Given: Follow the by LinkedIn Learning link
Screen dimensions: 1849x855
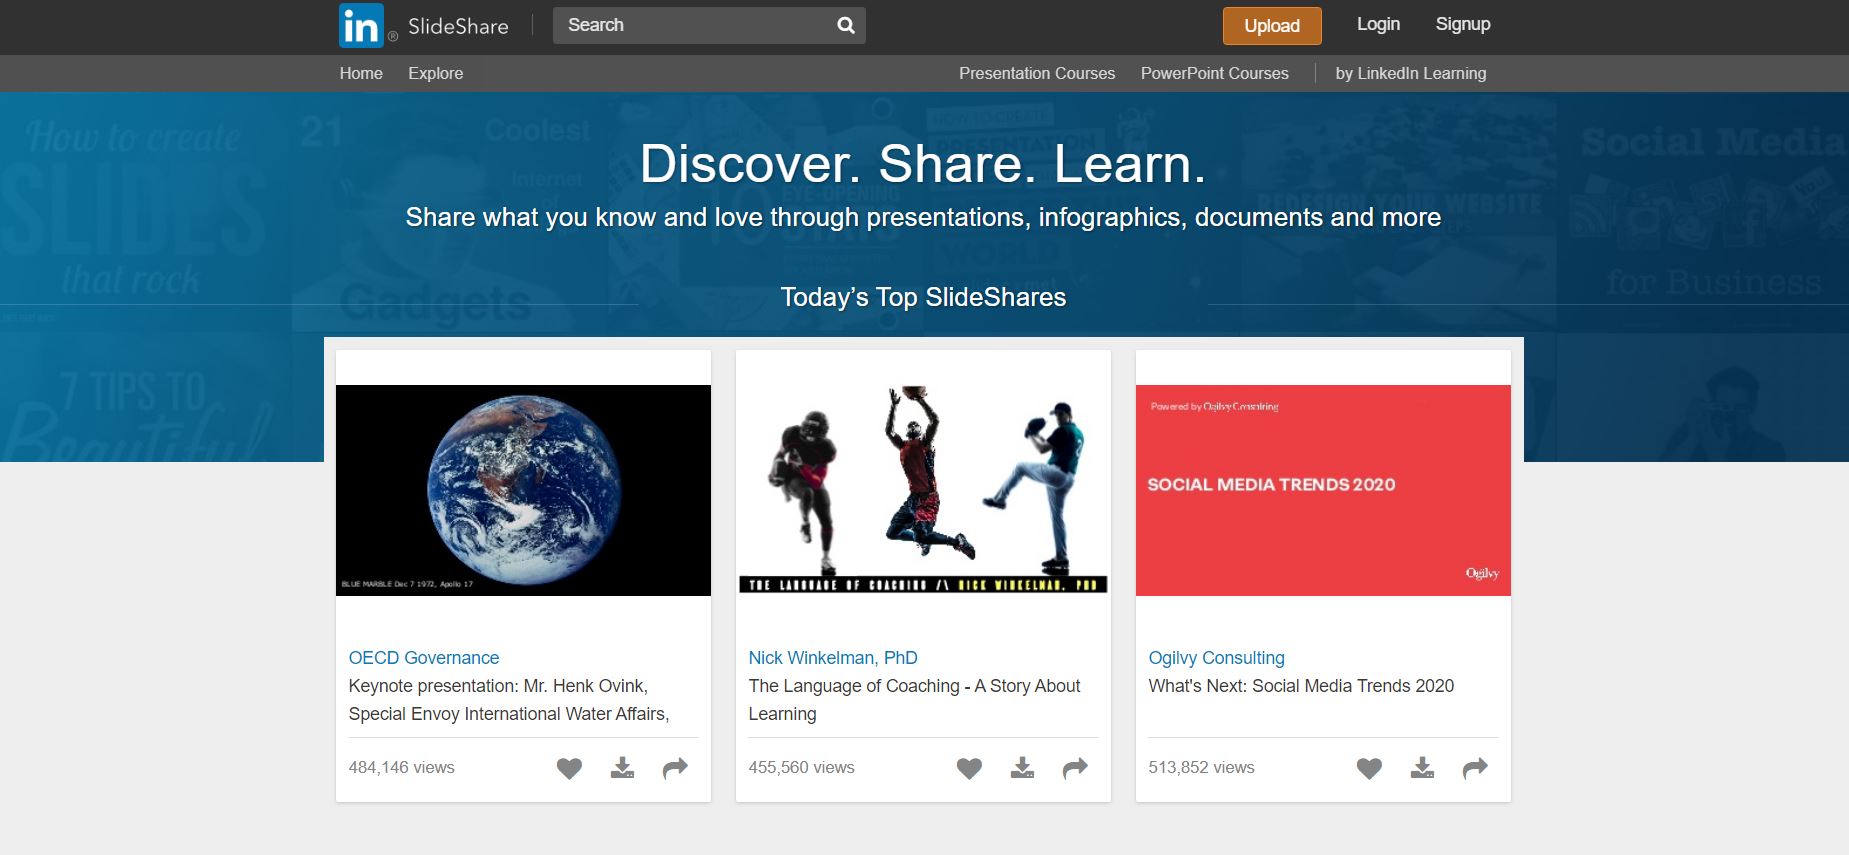Looking at the screenshot, I should tap(1411, 73).
